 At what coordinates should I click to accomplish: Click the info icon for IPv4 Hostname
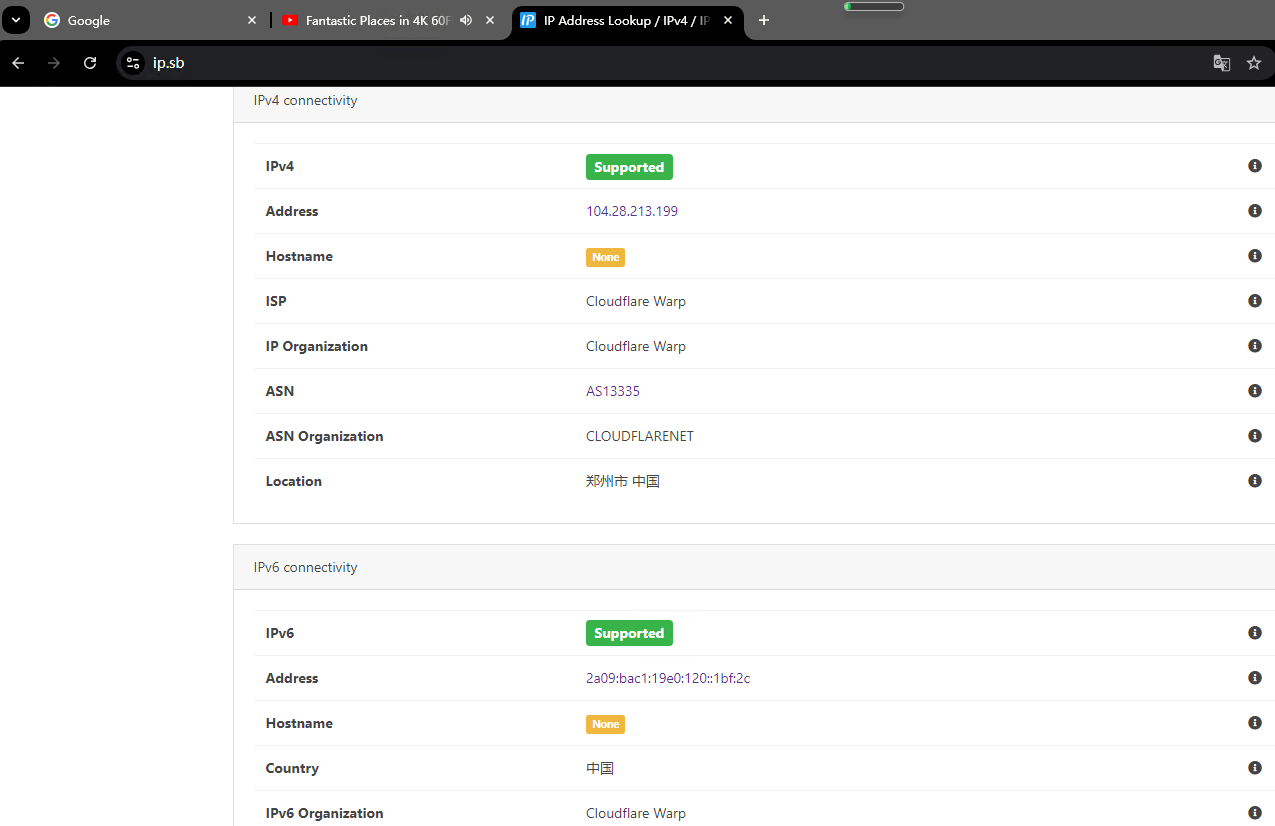[x=1255, y=256]
